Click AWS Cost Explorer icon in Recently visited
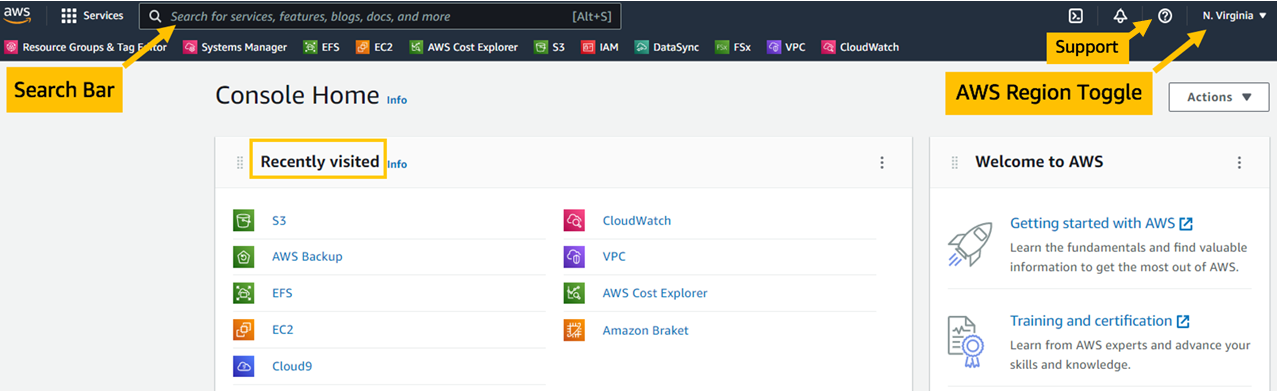This screenshot has width=1277, height=391. 574,293
